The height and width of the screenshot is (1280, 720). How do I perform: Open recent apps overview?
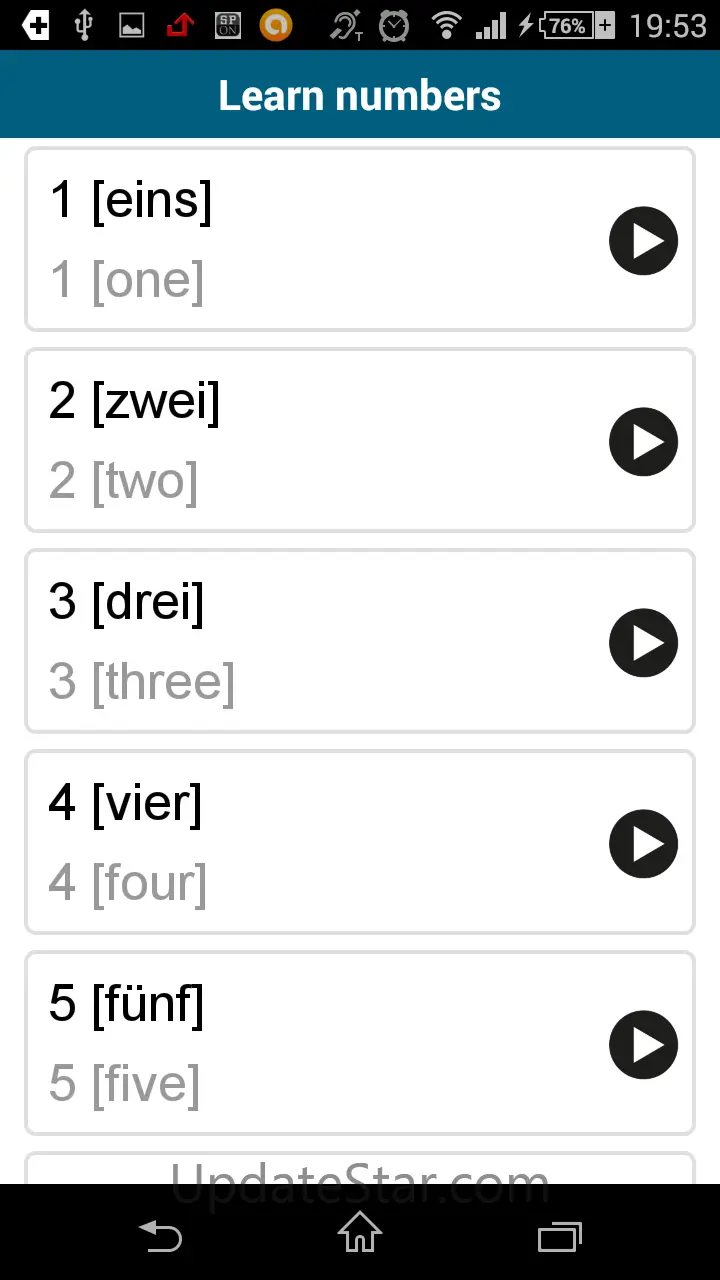click(x=559, y=1235)
